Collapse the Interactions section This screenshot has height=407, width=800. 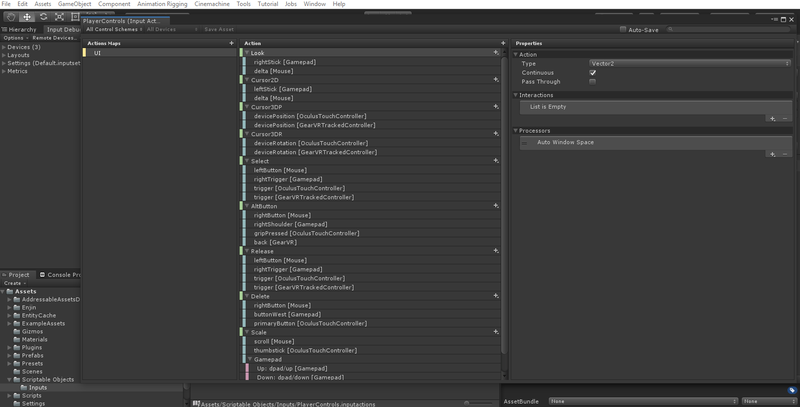click(516, 95)
